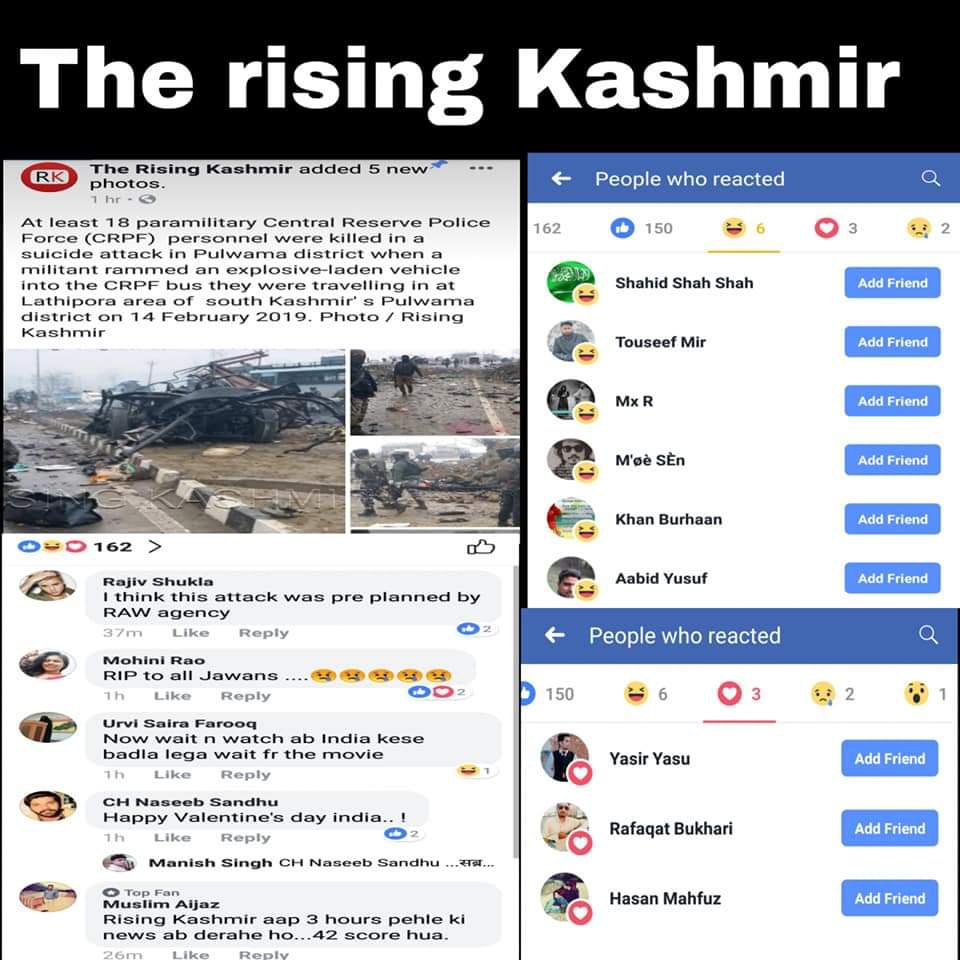Open the large wrecked vehicle photo
Screen dimensions: 960x960
pyautogui.click(x=174, y=441)
